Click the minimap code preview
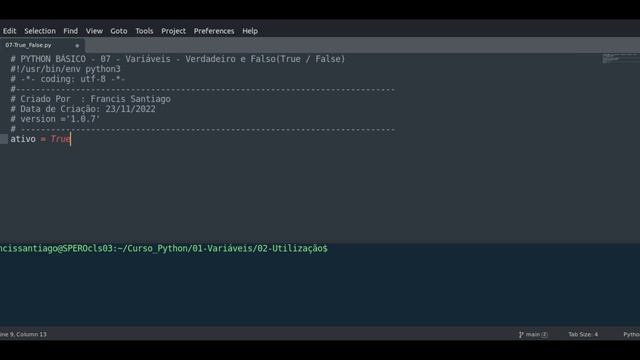The width and height of the screenshot is (640, 360). [620, 58]
